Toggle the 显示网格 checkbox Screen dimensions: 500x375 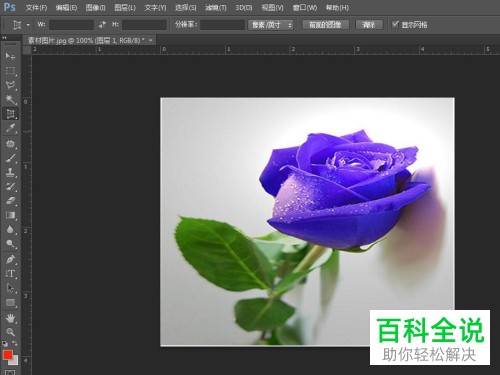tap(395, 24)
